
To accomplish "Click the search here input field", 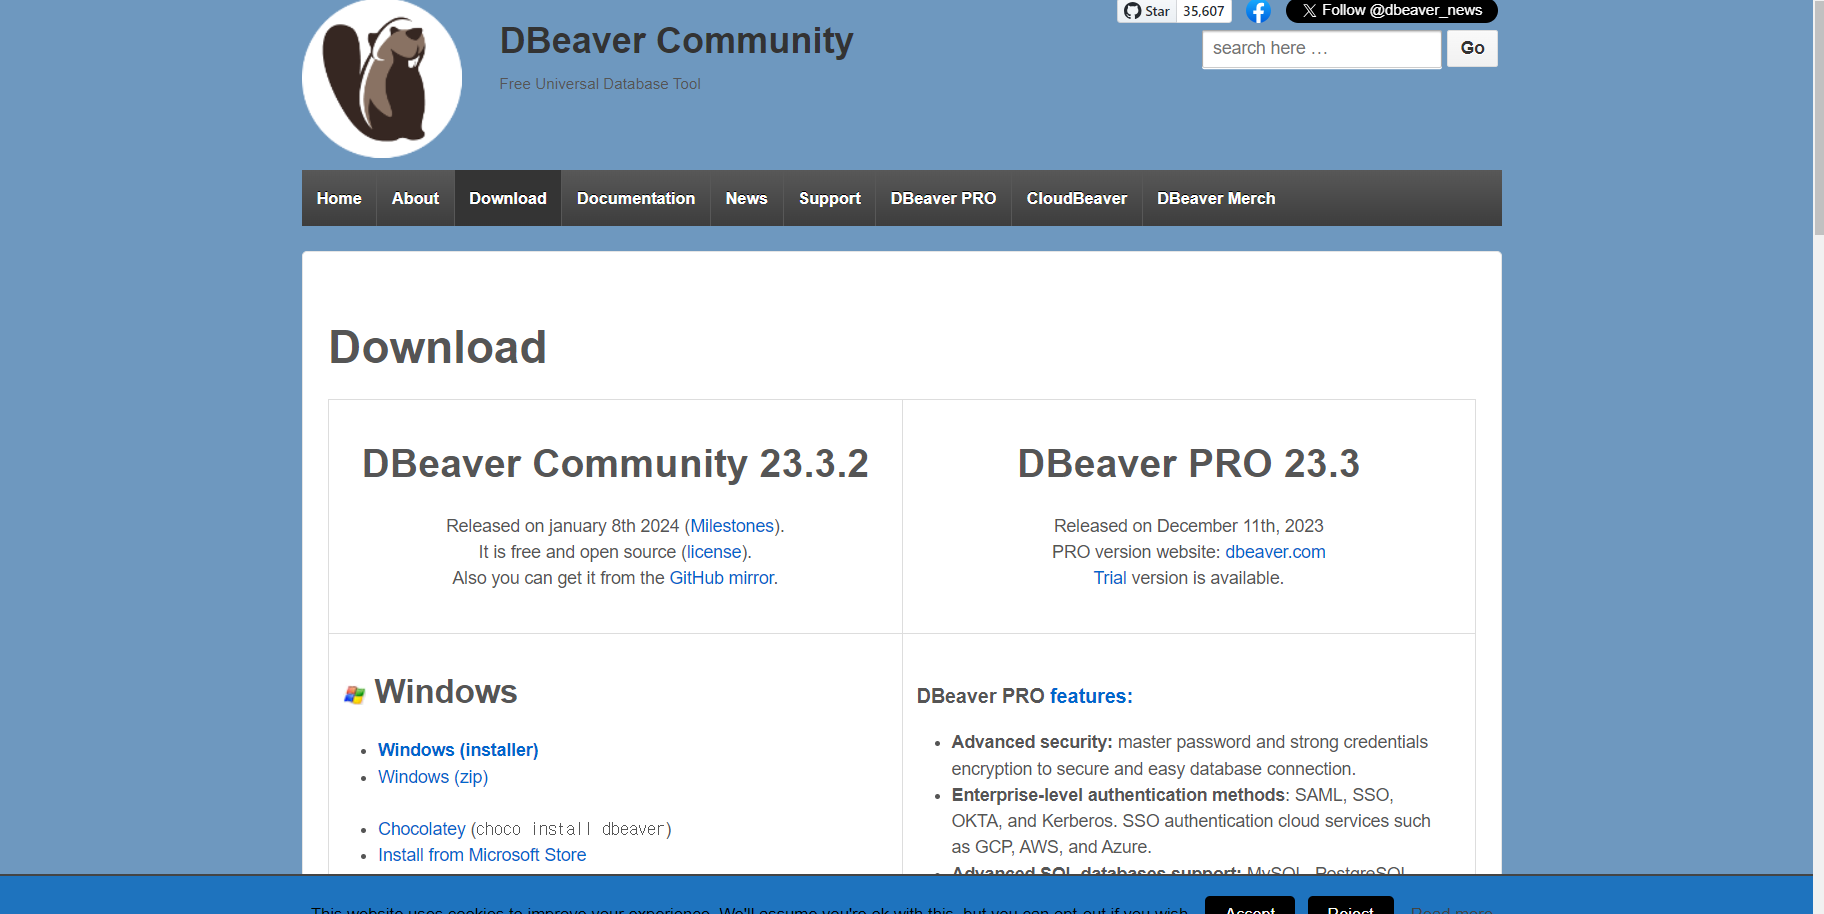I will tap(1321, 49).
